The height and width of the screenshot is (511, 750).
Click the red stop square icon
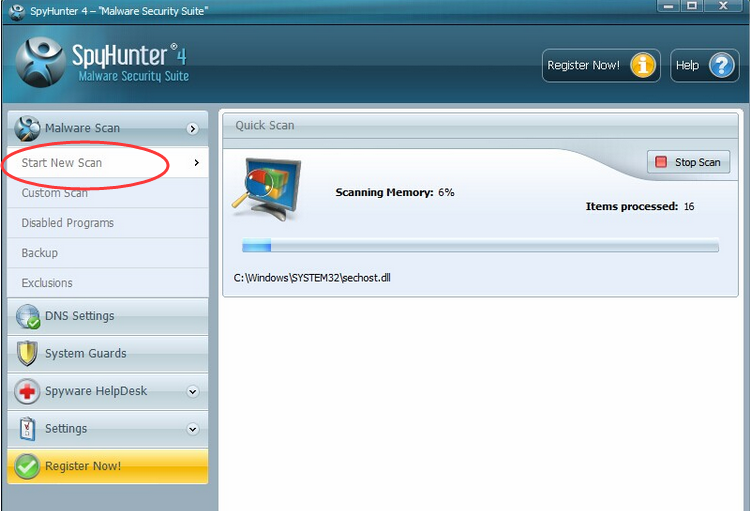pyautogui.click(x=661, y=162)
